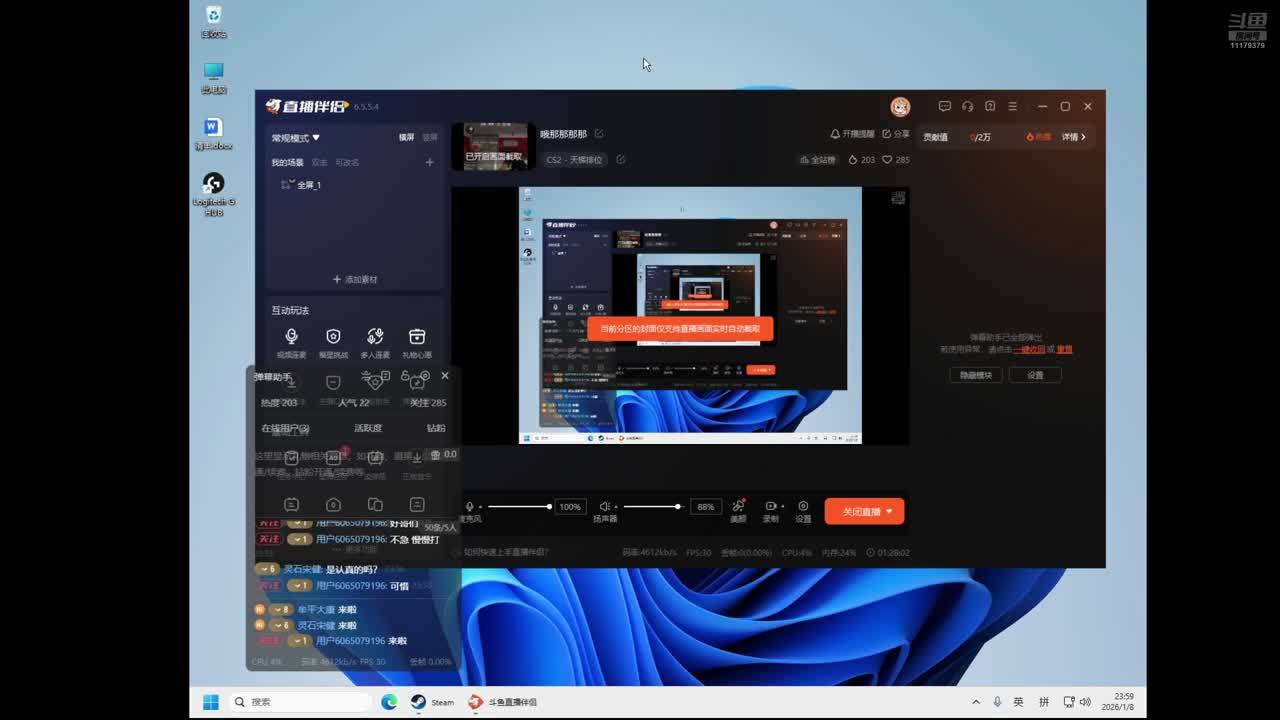Screen dimensions: 1280x720
Task: Open the message bubble icon in title bar
Action: [x=944, y=106]
